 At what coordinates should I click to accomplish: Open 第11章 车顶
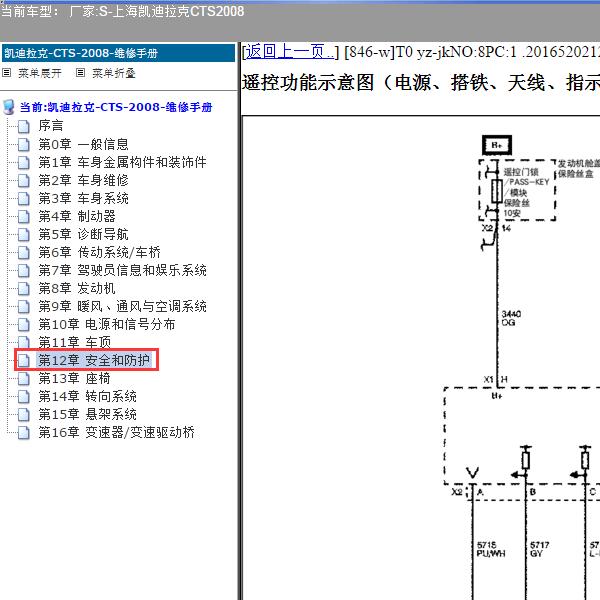(x=75, y=342)
